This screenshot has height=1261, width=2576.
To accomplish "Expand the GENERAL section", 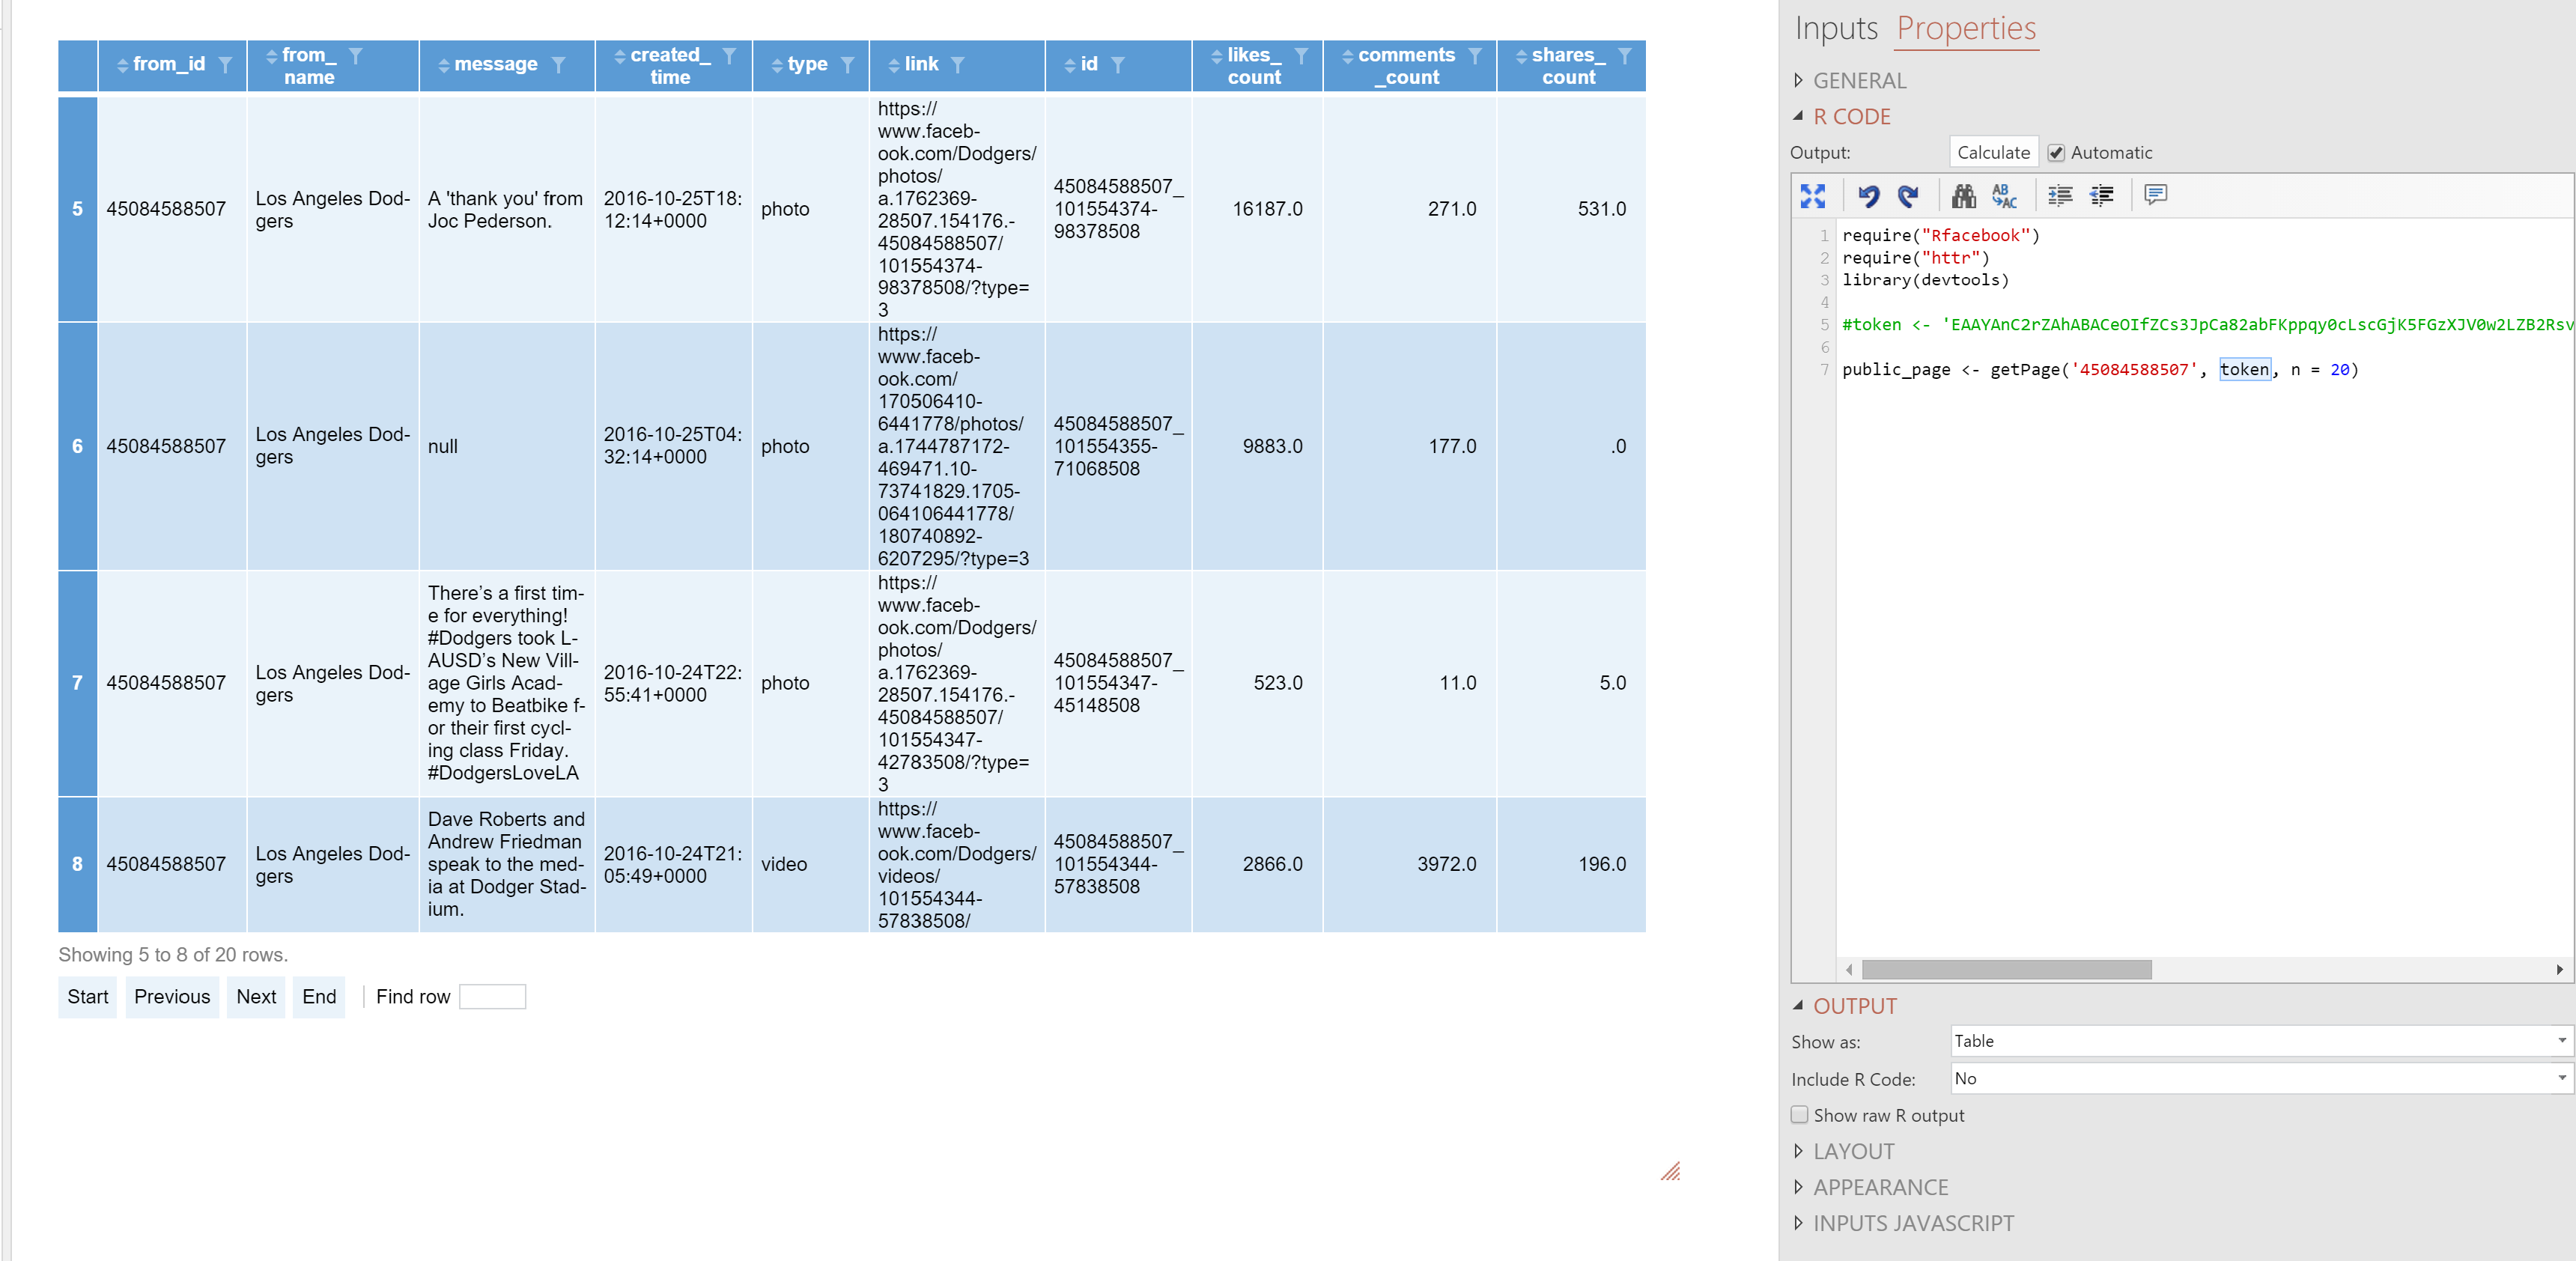I will (x=1858, y=80).
